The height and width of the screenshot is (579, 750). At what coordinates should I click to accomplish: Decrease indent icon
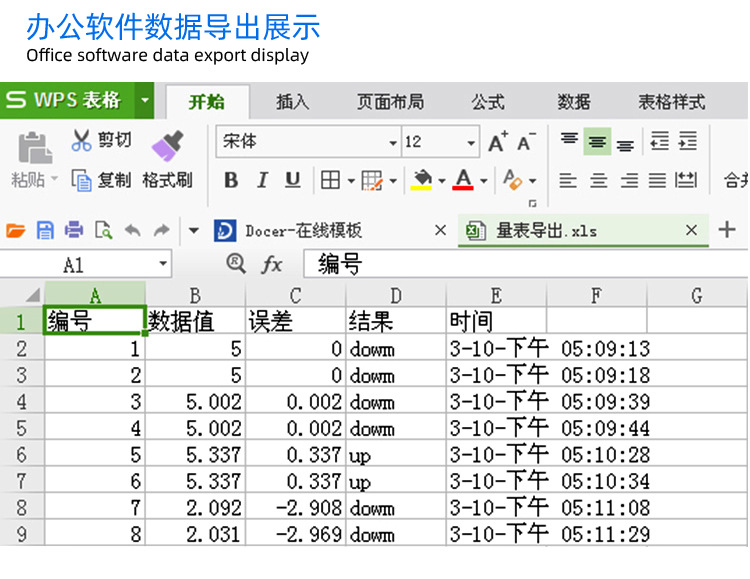(660, 141)
